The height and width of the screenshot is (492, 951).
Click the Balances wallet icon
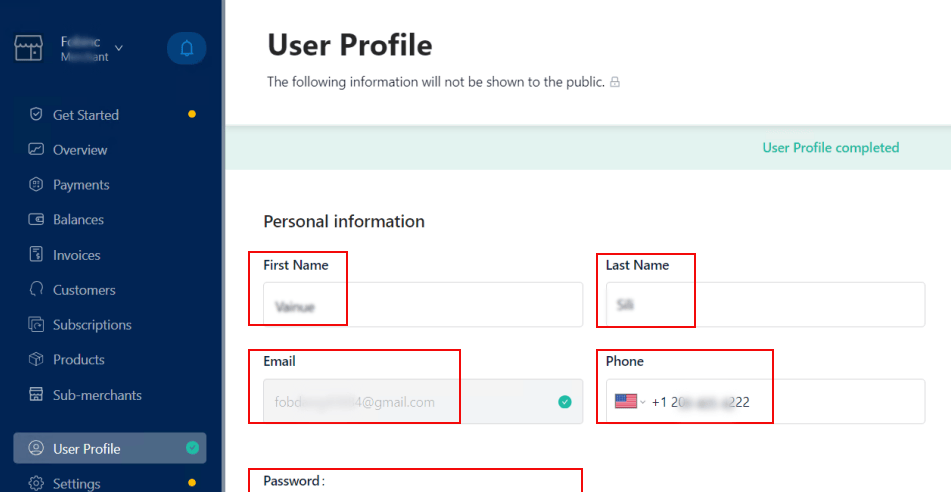coord(36,219)
